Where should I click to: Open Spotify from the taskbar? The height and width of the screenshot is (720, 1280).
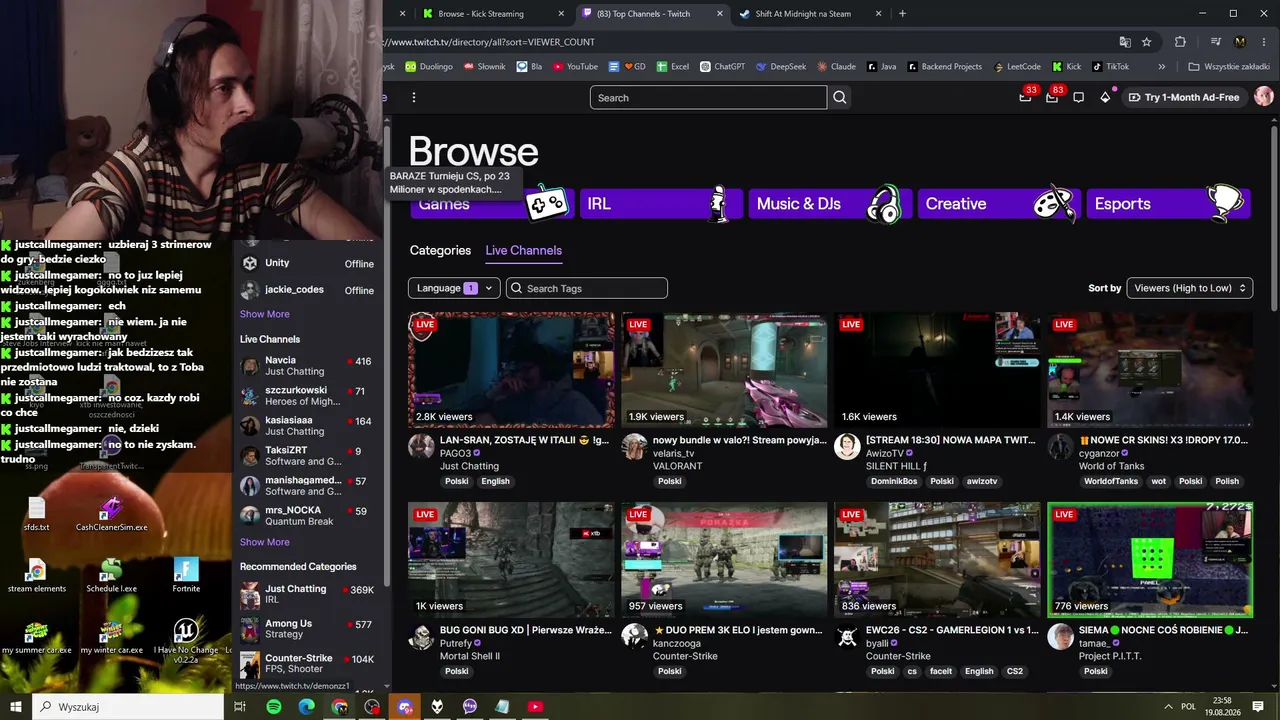coord(274,707)
